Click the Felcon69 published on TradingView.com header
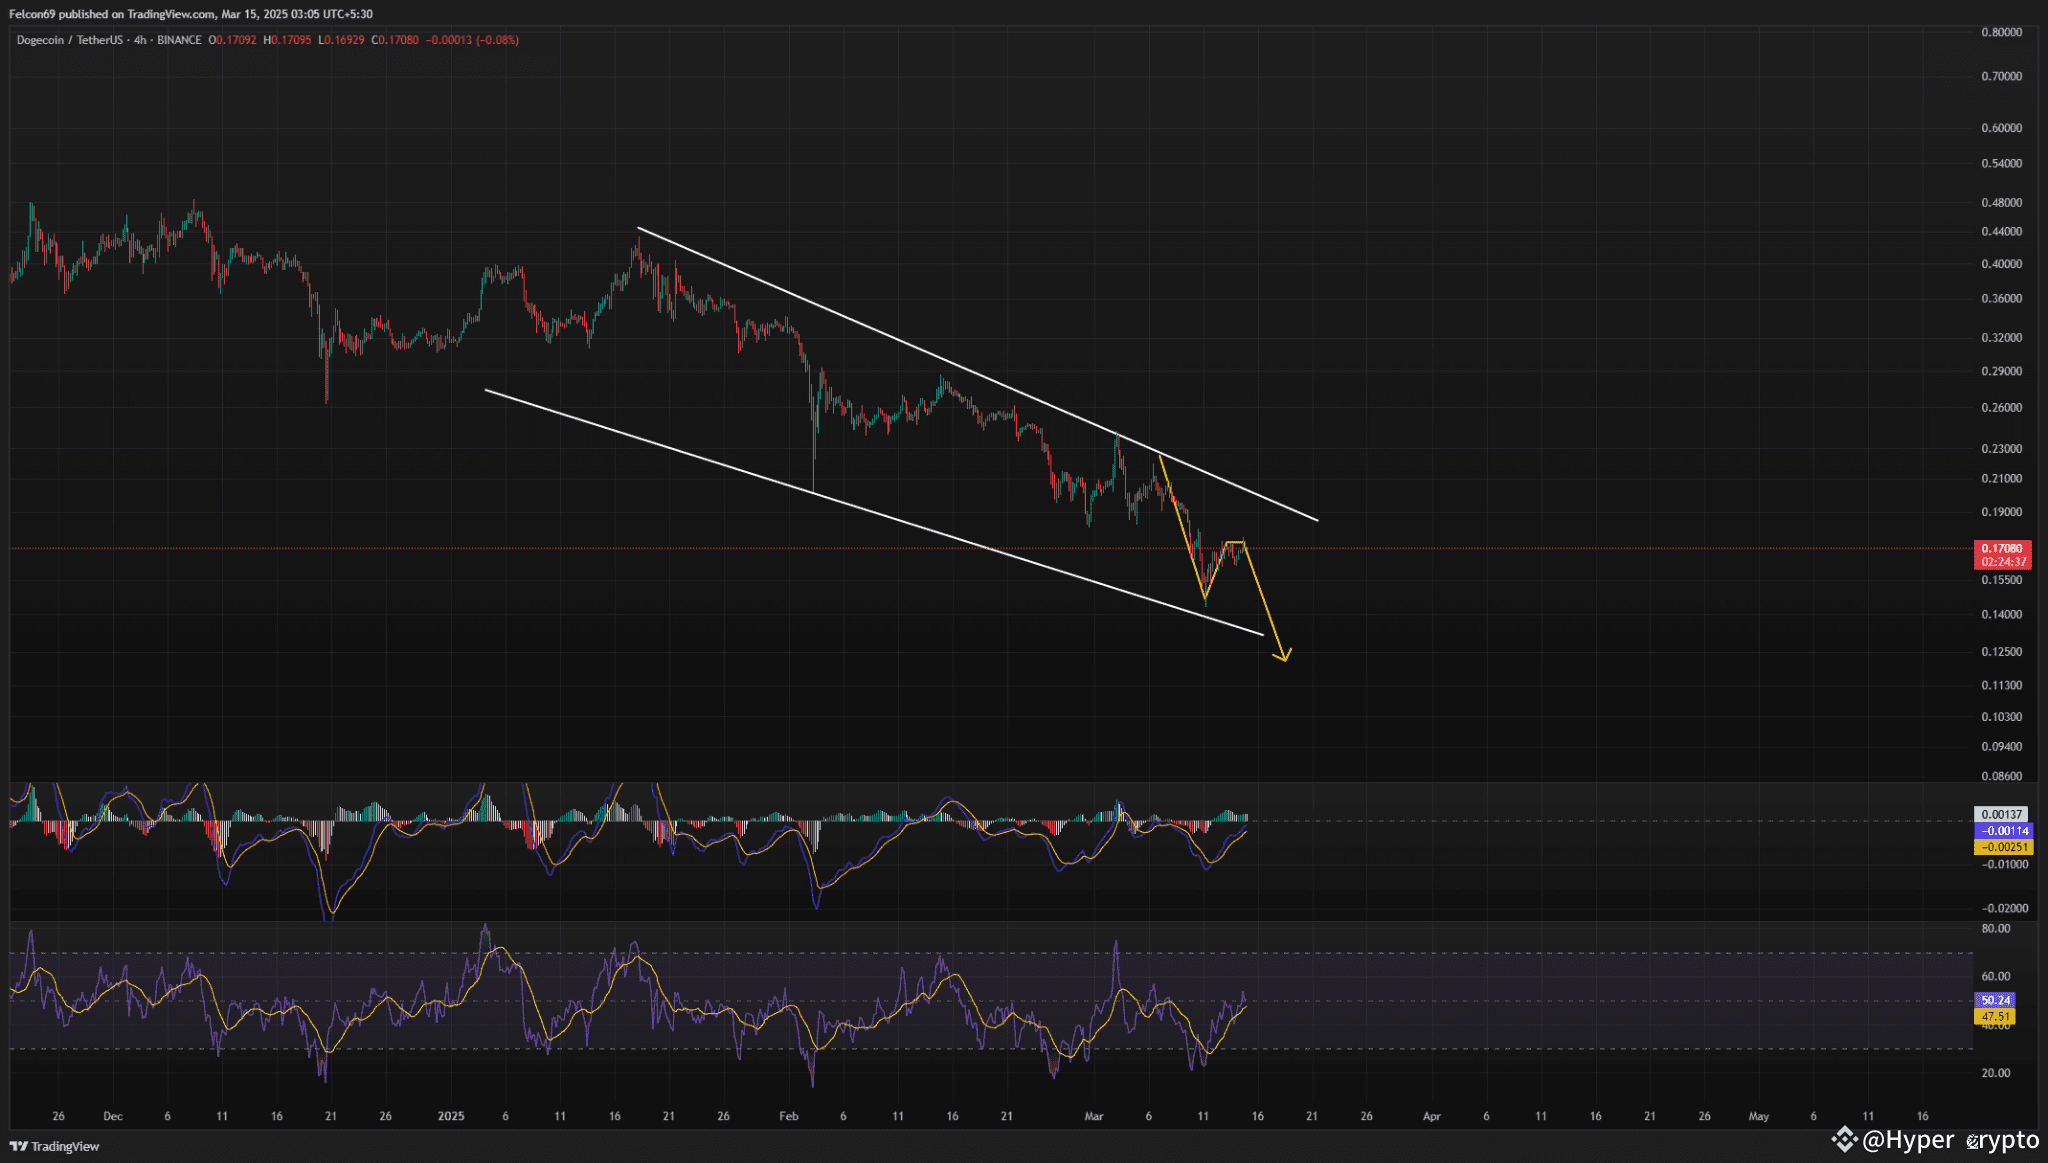This screenshot has width=2048, height=1163. 190,14
